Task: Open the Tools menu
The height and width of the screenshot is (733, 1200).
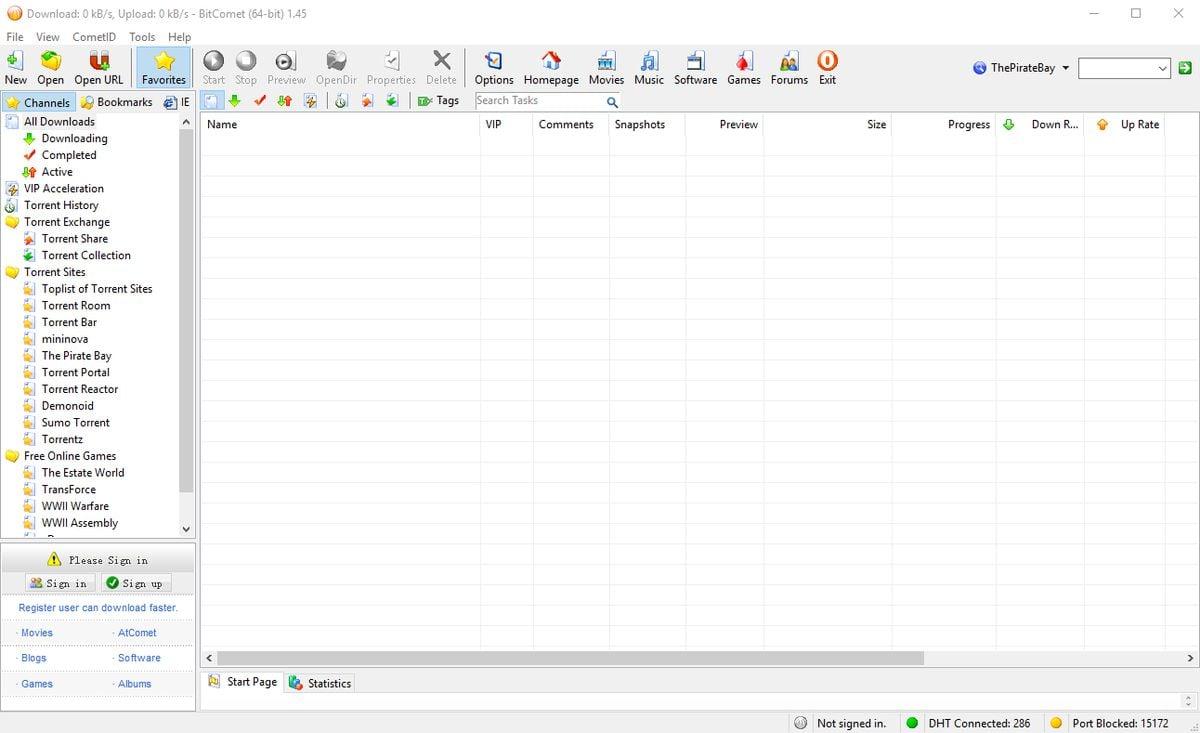Action: point(142,37)
